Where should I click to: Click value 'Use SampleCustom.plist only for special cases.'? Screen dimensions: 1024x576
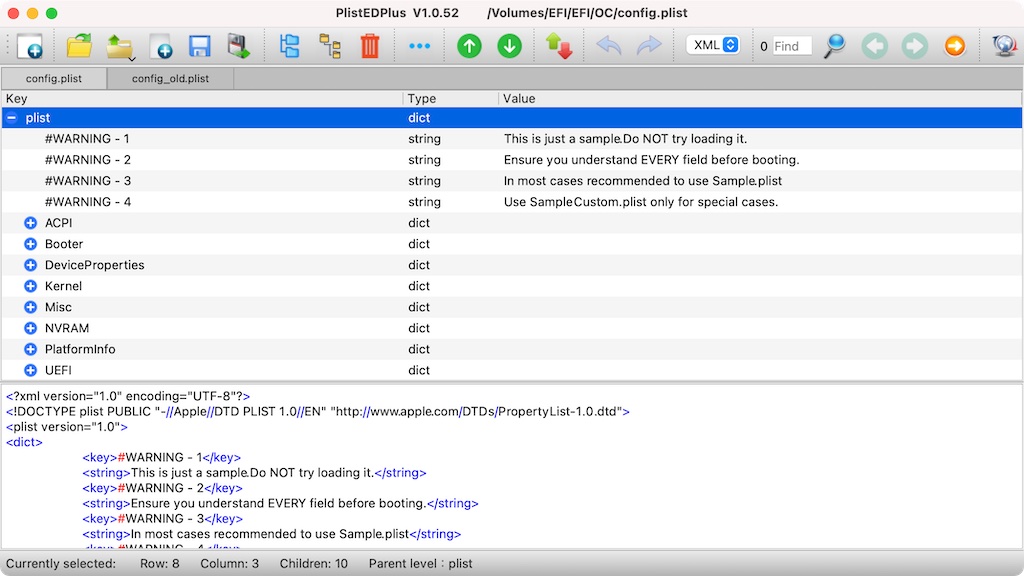pyautogui.click(x=641, y=202)
